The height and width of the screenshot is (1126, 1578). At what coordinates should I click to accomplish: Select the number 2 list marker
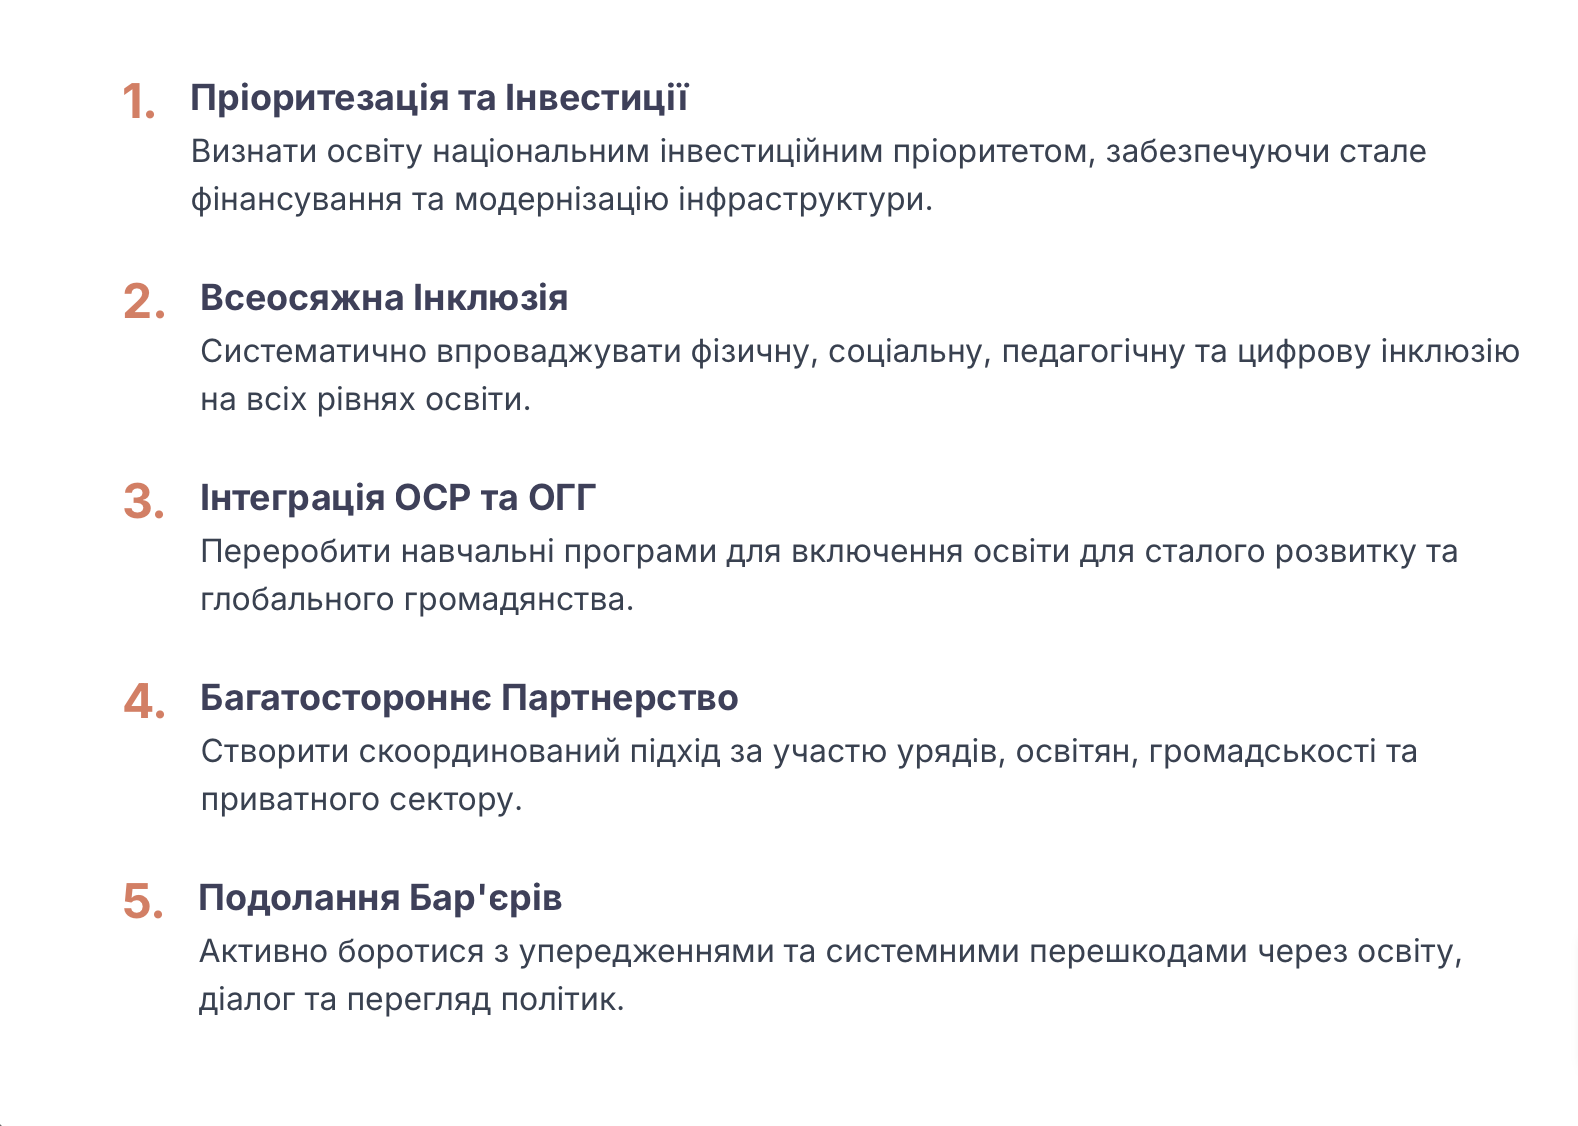(144, 302)
